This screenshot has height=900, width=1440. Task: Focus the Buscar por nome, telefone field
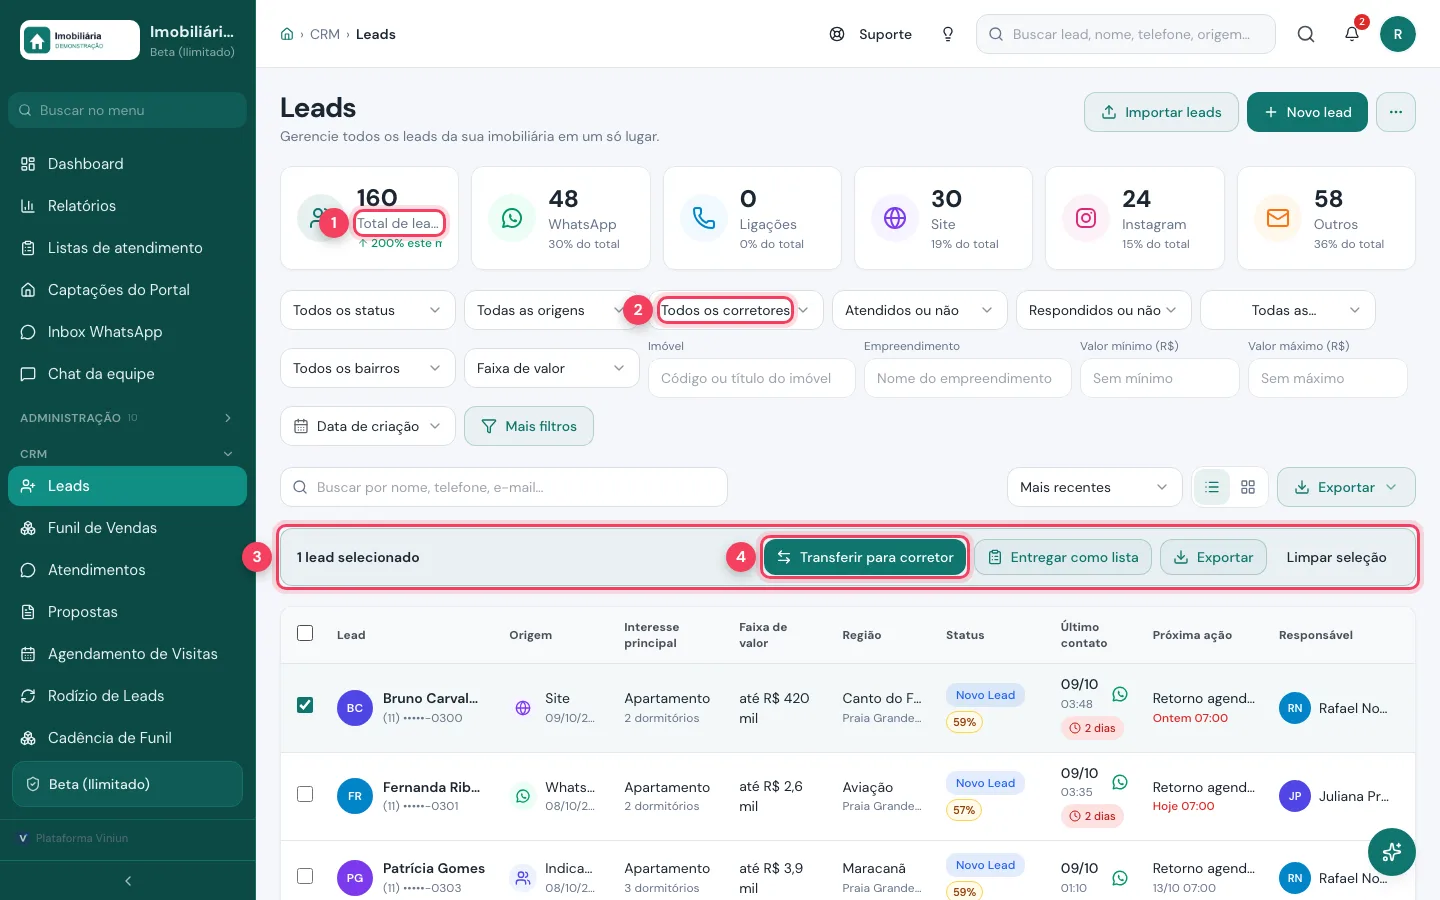coord(504,487)
